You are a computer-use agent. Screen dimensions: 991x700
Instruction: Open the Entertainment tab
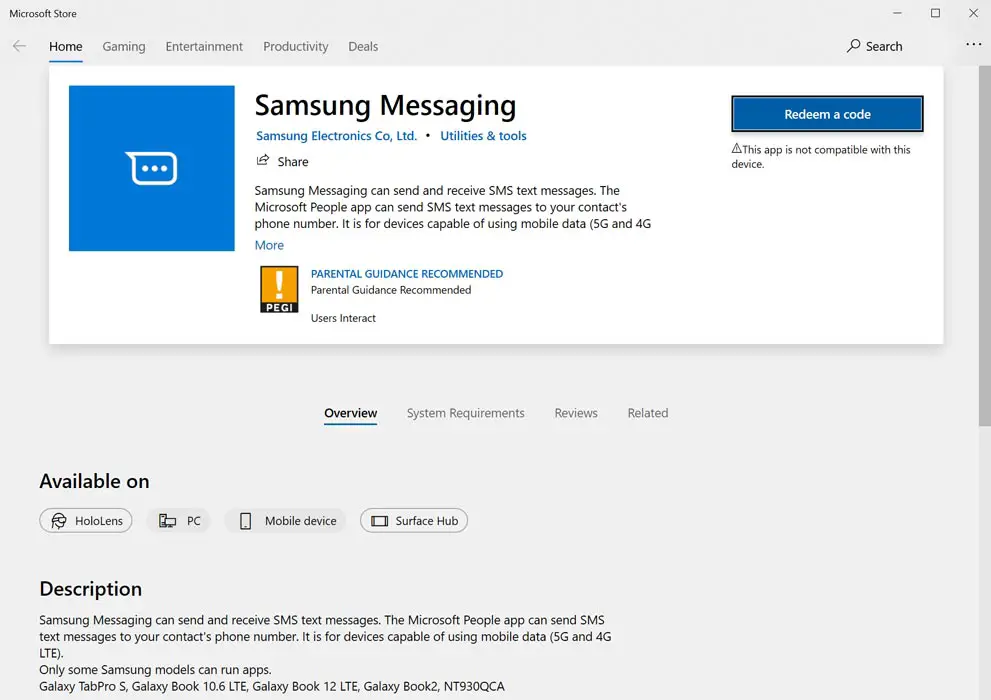[204, 46]
